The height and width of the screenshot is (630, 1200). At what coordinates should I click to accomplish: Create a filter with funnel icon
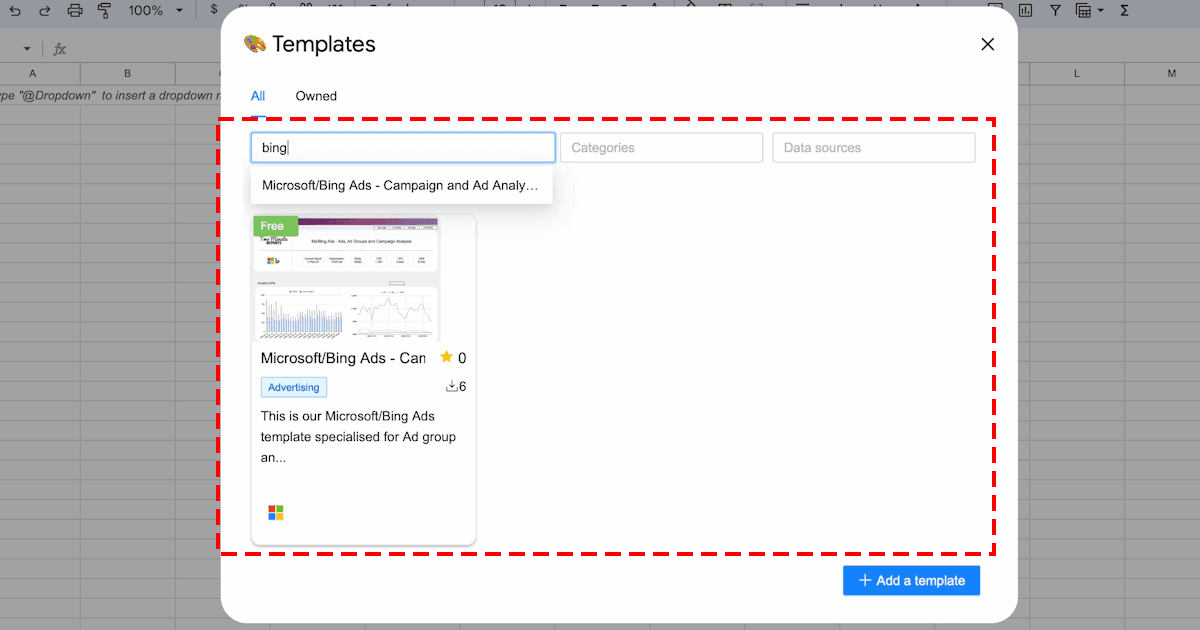[1055, 10]
